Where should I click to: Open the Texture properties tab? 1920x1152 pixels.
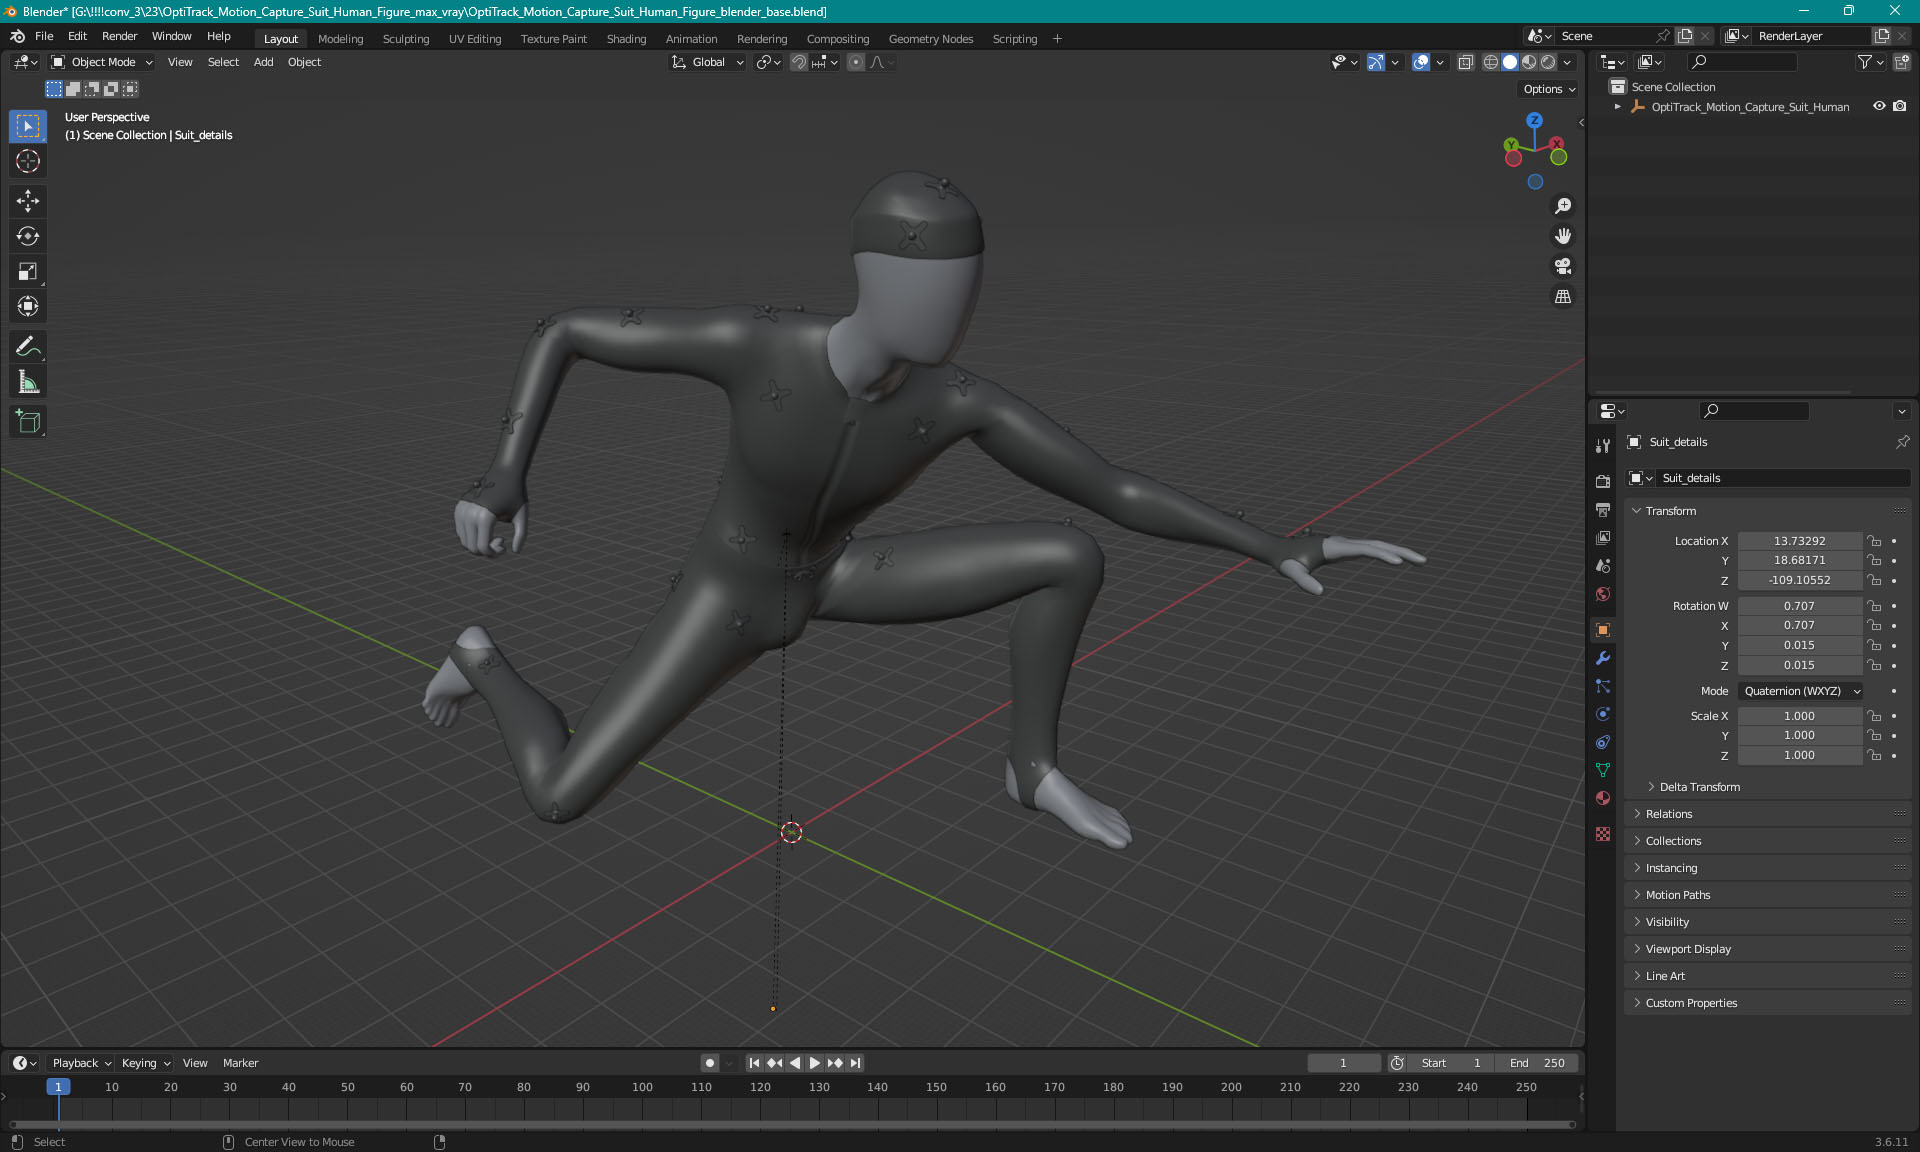1603,834
